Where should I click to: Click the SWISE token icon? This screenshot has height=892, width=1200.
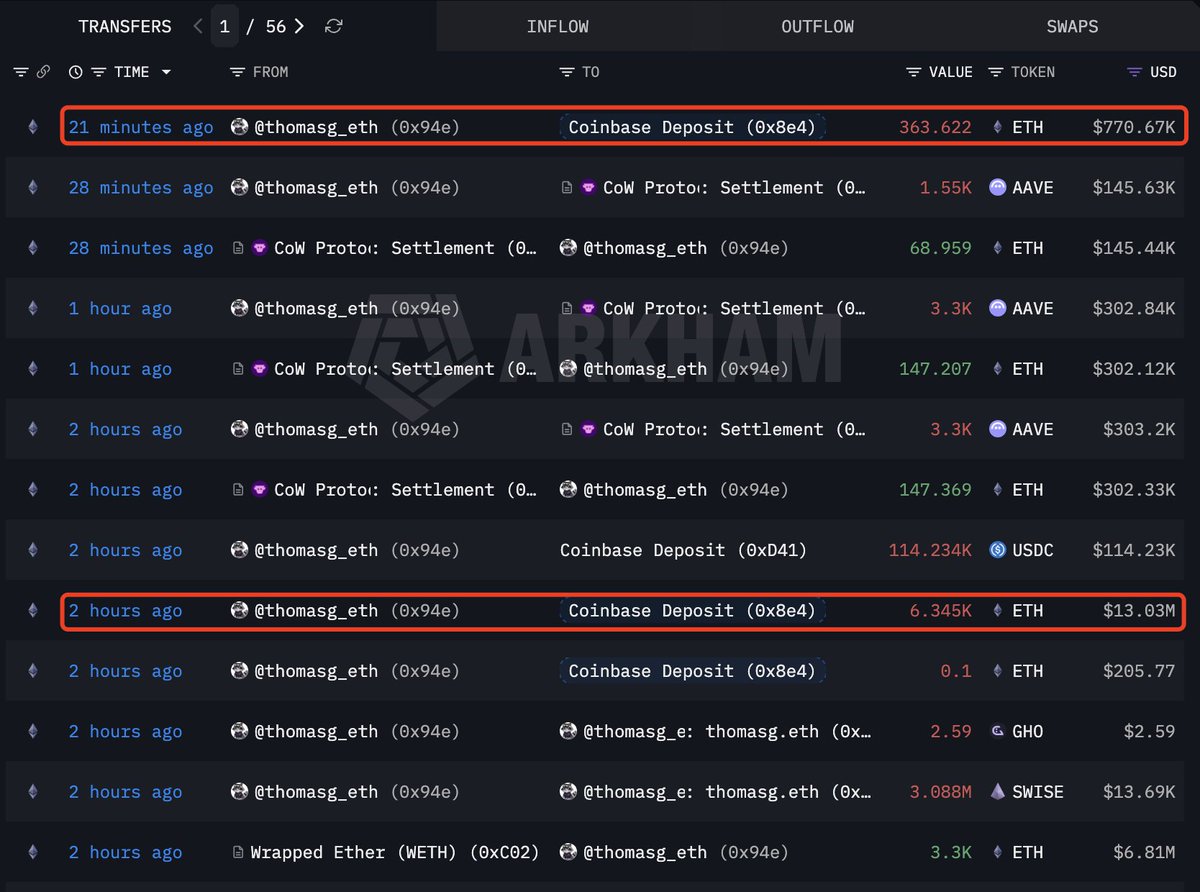(x=997, y=792)
